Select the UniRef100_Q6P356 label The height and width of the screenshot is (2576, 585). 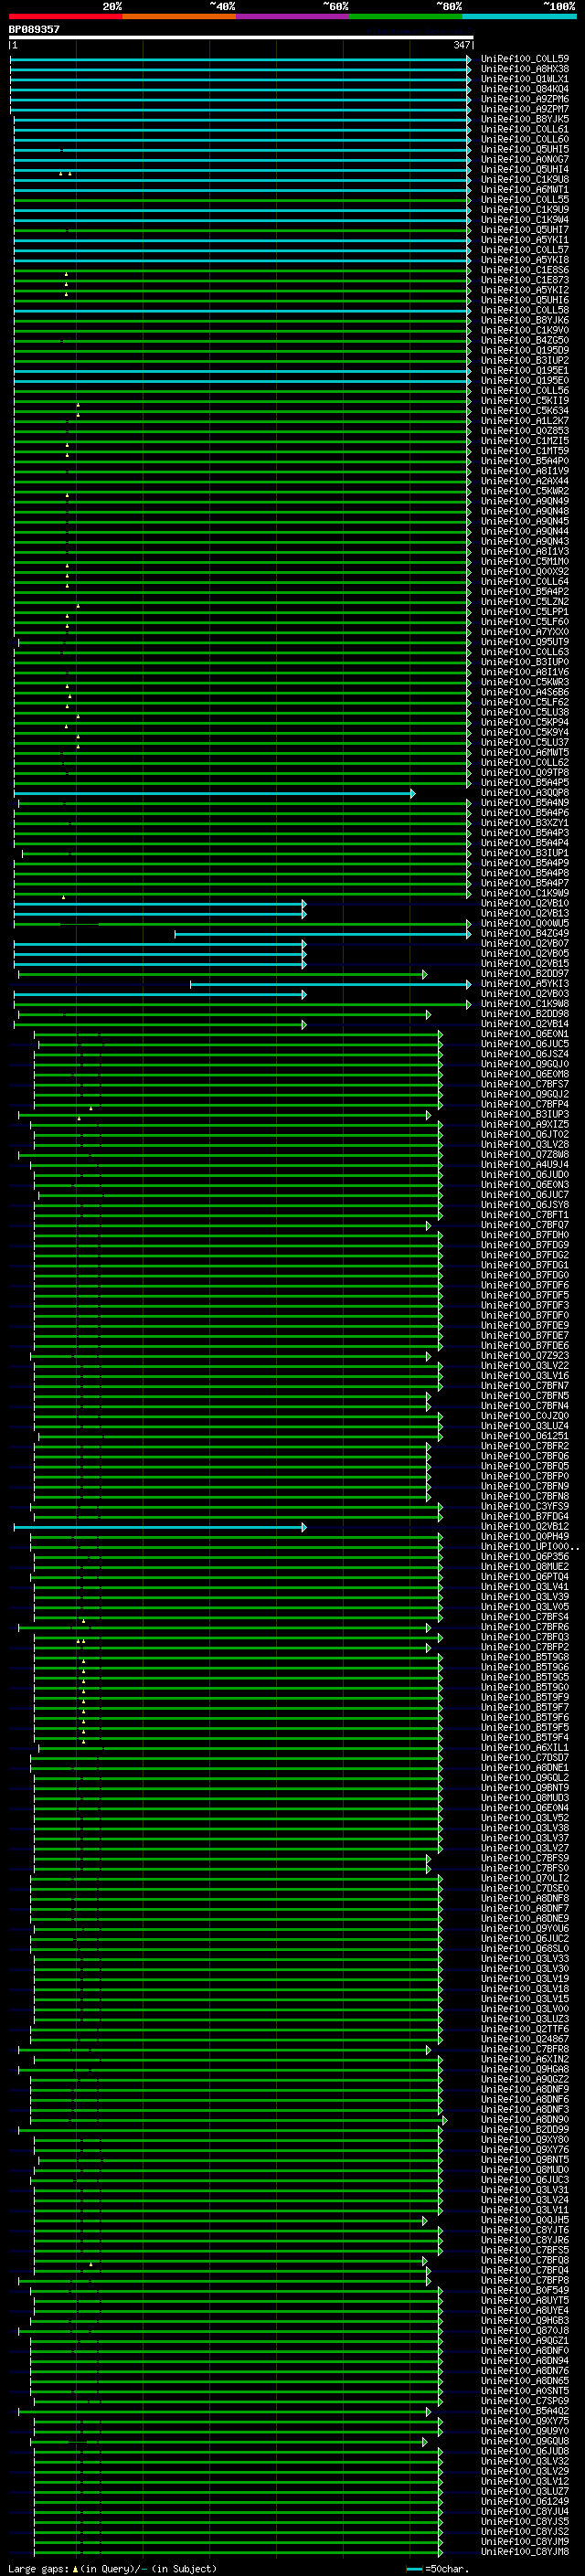click(x=524, y=1557)
